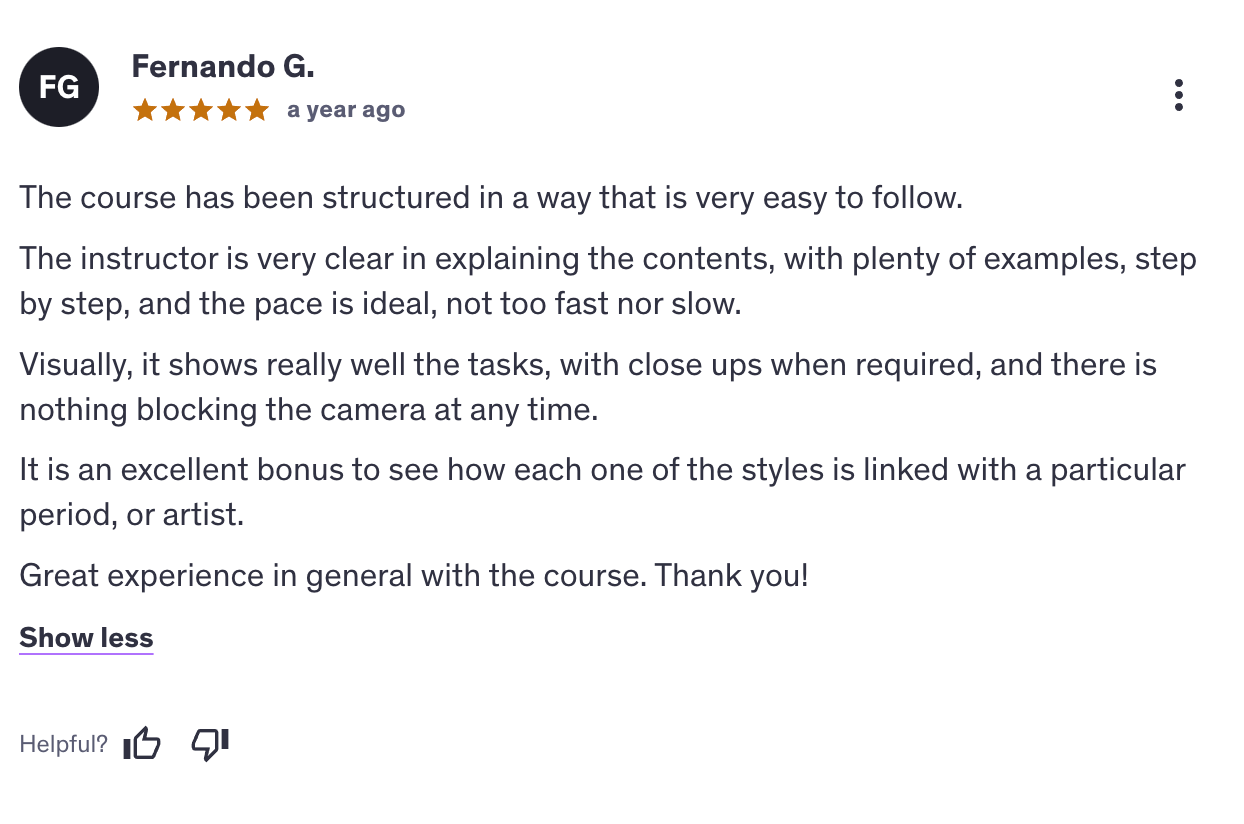Click the sentence about course being structured

(490, 197)
